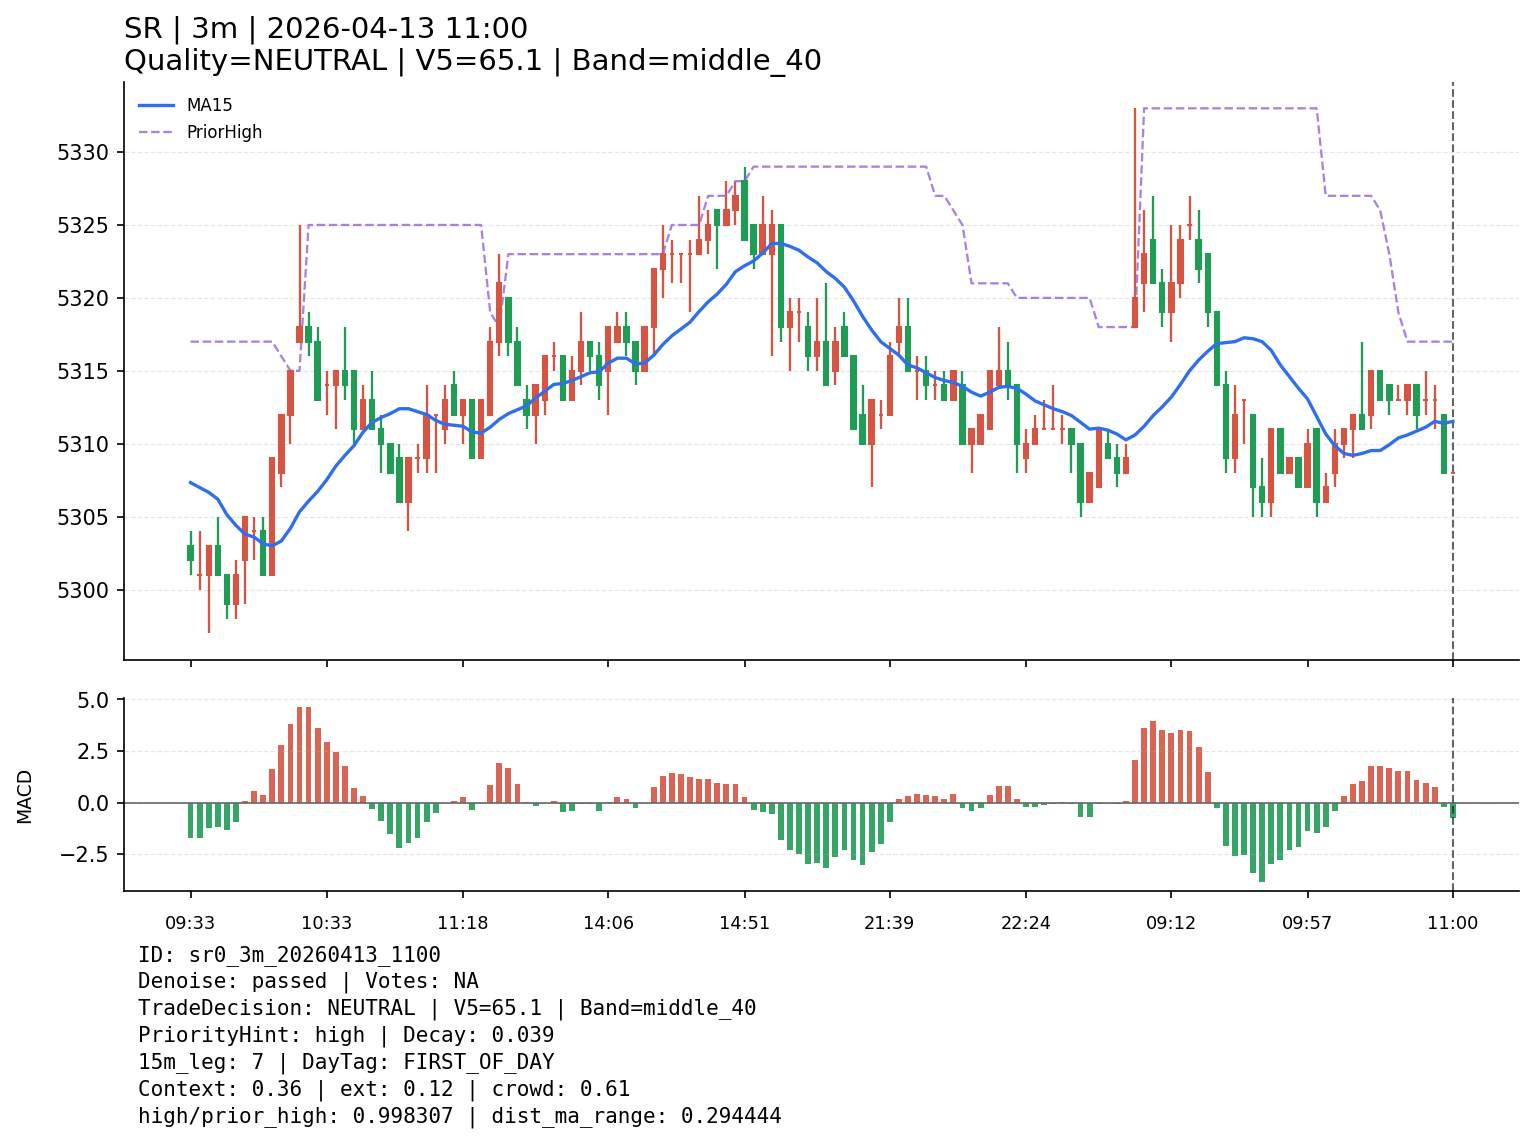Click the MACD −2.5 tick label
The width and height of the screenshot is (1534, 1143).
(x=89, y=854)
